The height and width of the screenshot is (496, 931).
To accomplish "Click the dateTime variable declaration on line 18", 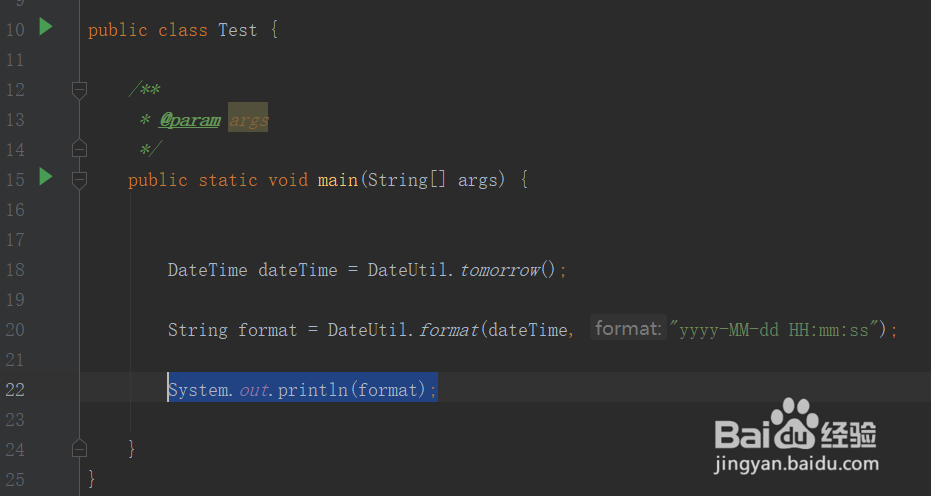I will pyautogui.click(x=297, y=270).
